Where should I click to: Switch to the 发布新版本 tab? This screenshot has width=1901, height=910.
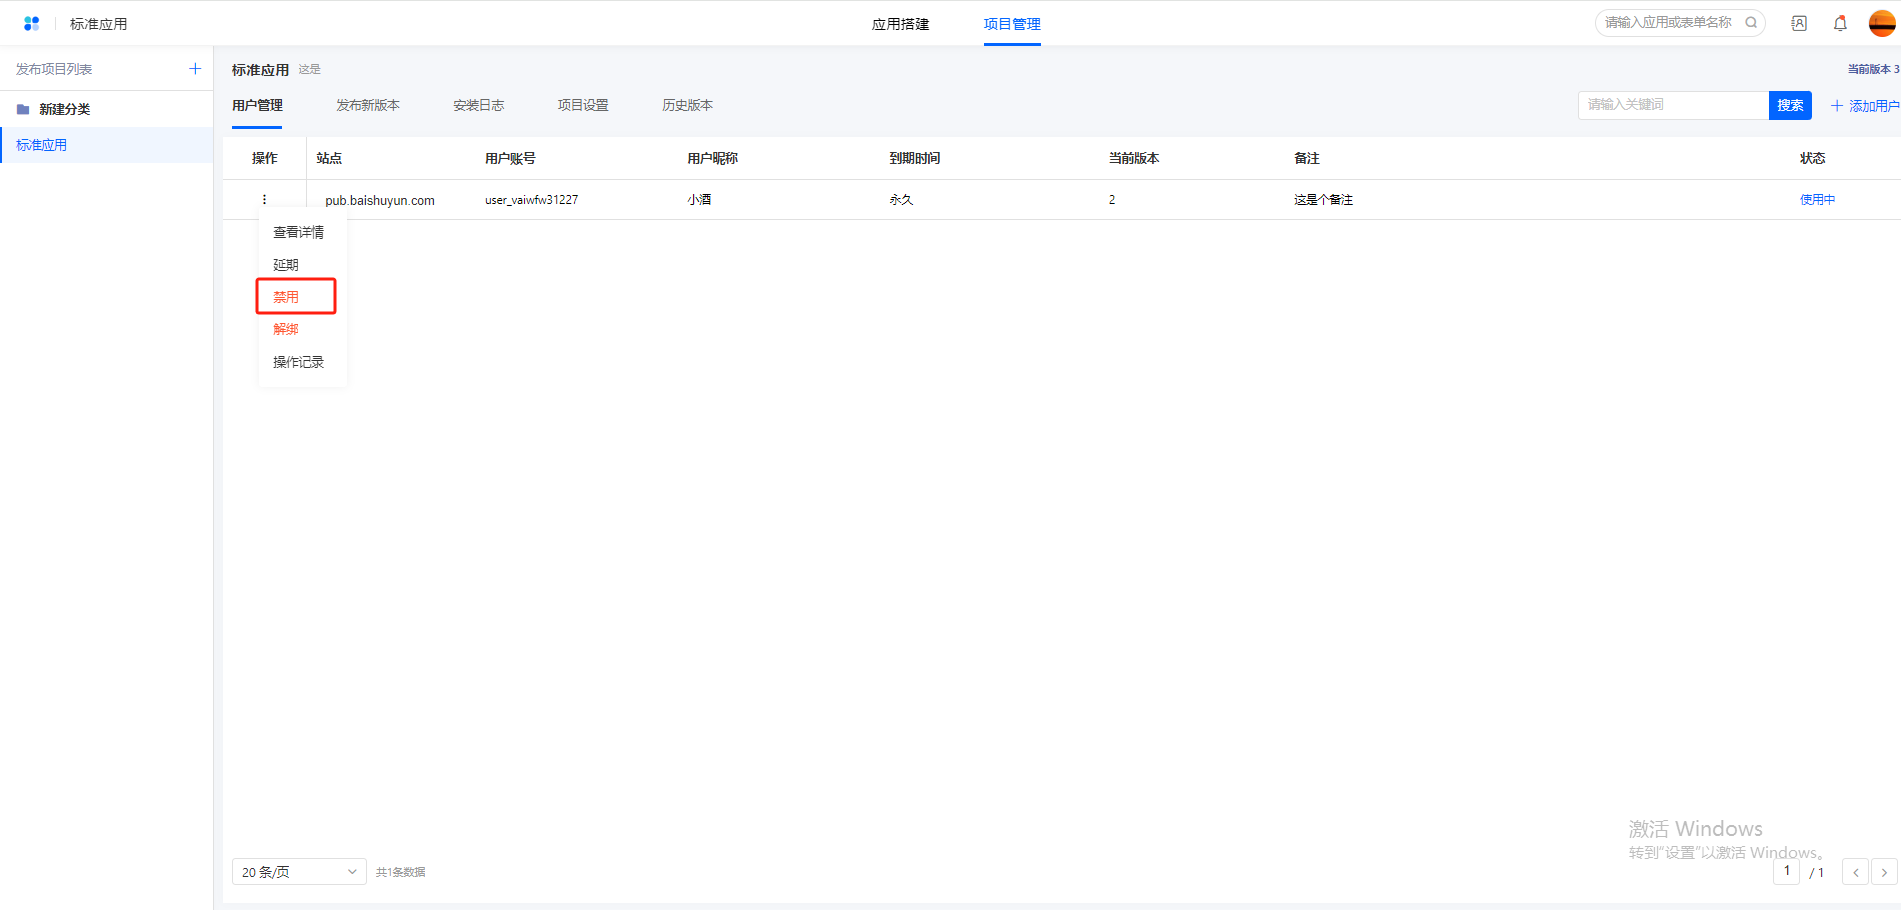coord(368,105)
